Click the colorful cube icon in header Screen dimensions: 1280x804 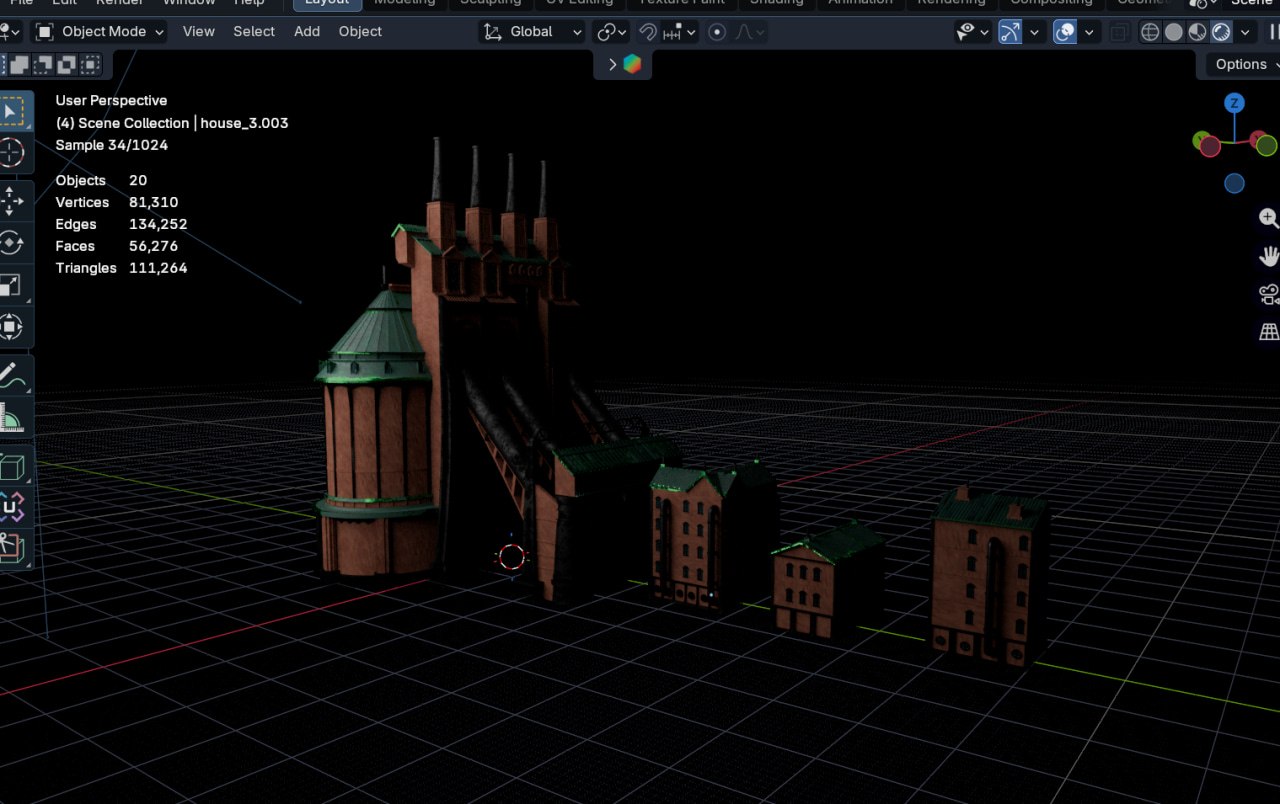point(632,64)
